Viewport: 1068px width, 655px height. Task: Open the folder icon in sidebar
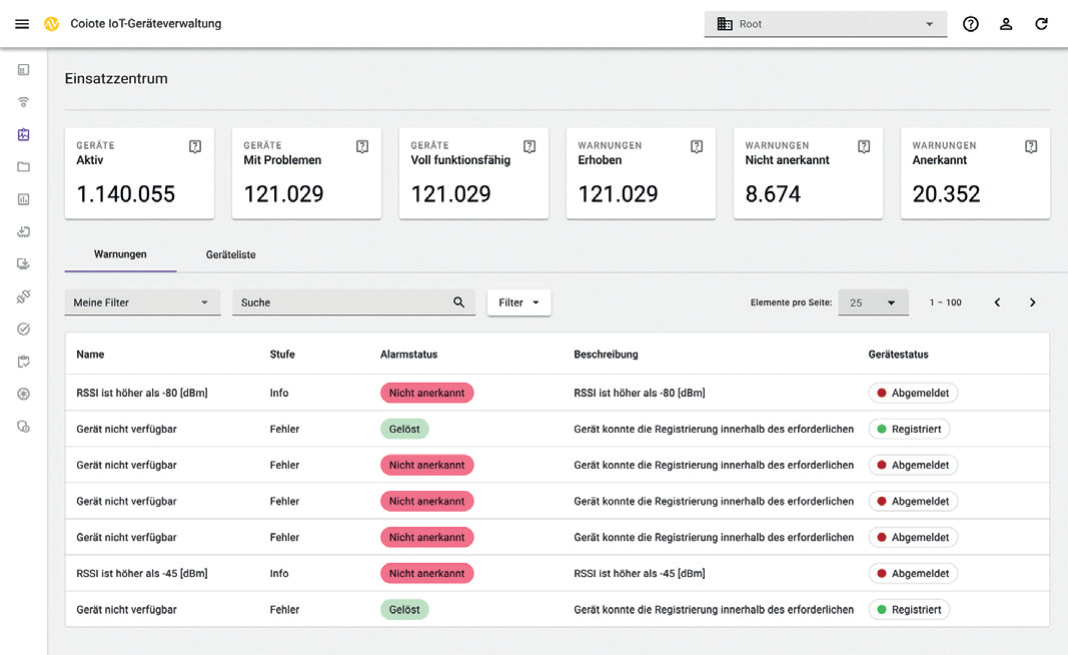24,167
